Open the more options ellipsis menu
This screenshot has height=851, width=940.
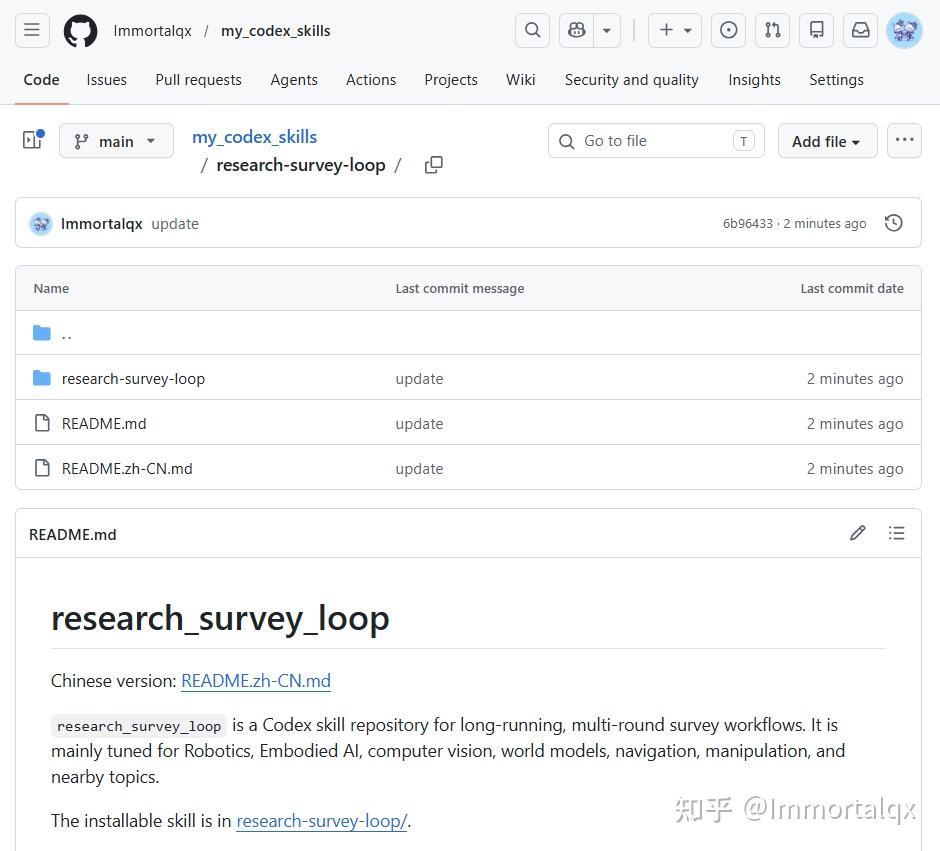[904, 141]
